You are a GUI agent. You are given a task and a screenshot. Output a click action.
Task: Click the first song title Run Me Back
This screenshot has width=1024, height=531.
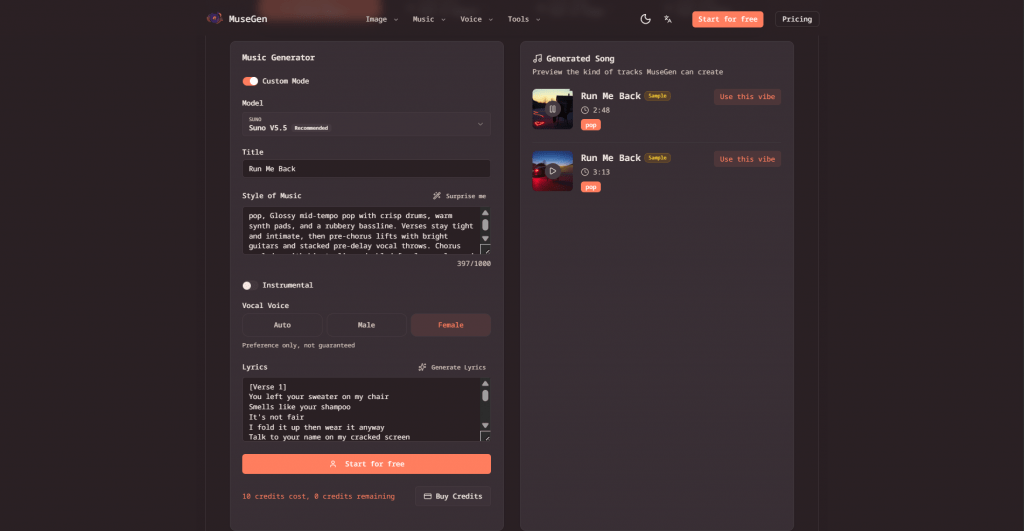tap(611, 96)
